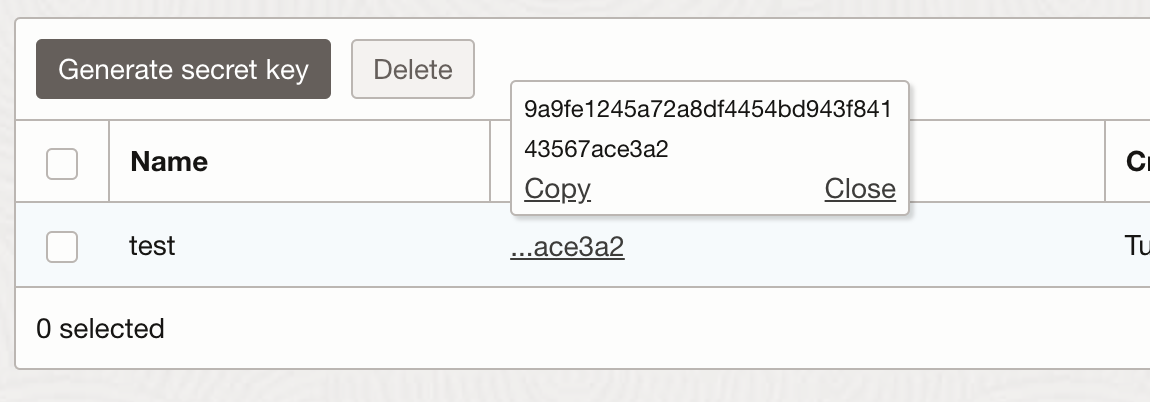Click the Generate secret key button
Screen dimensions: 1150x402
click(183, 70)
